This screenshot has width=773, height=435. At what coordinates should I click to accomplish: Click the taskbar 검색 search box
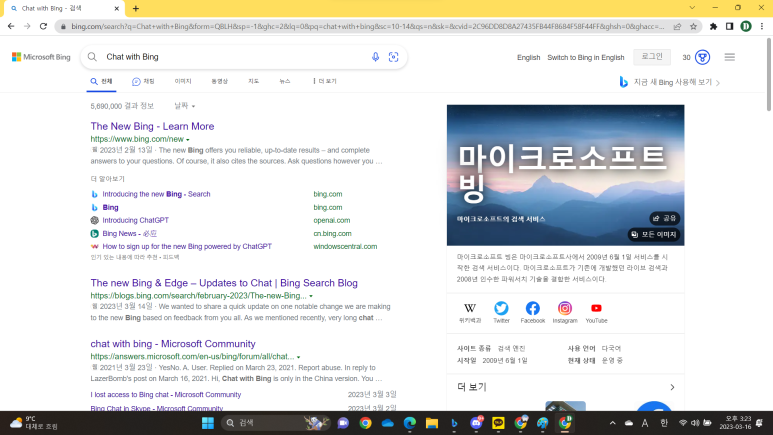click(x=275, y=423)
